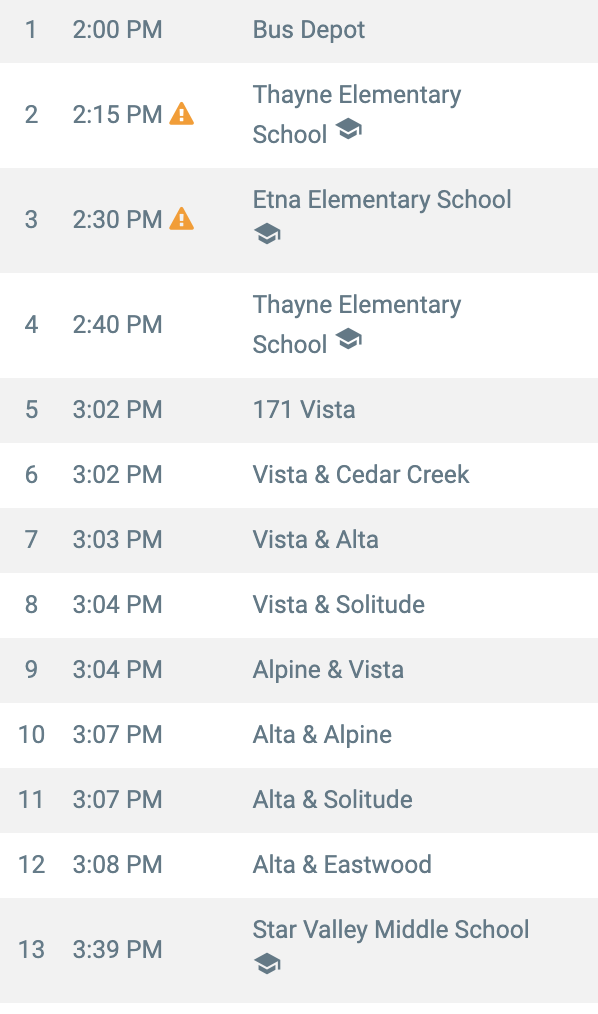This screenshot has height=1014, width=598.
Task: Click the 3:39 PM arrival time
Action: point(117,949)
